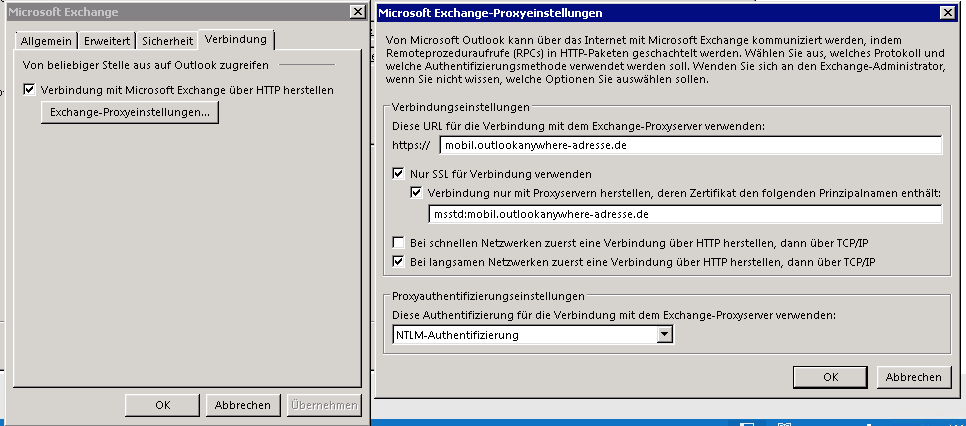
Task: Click OK in the Microsoft Exchange dialog
Action: point(163,405)
